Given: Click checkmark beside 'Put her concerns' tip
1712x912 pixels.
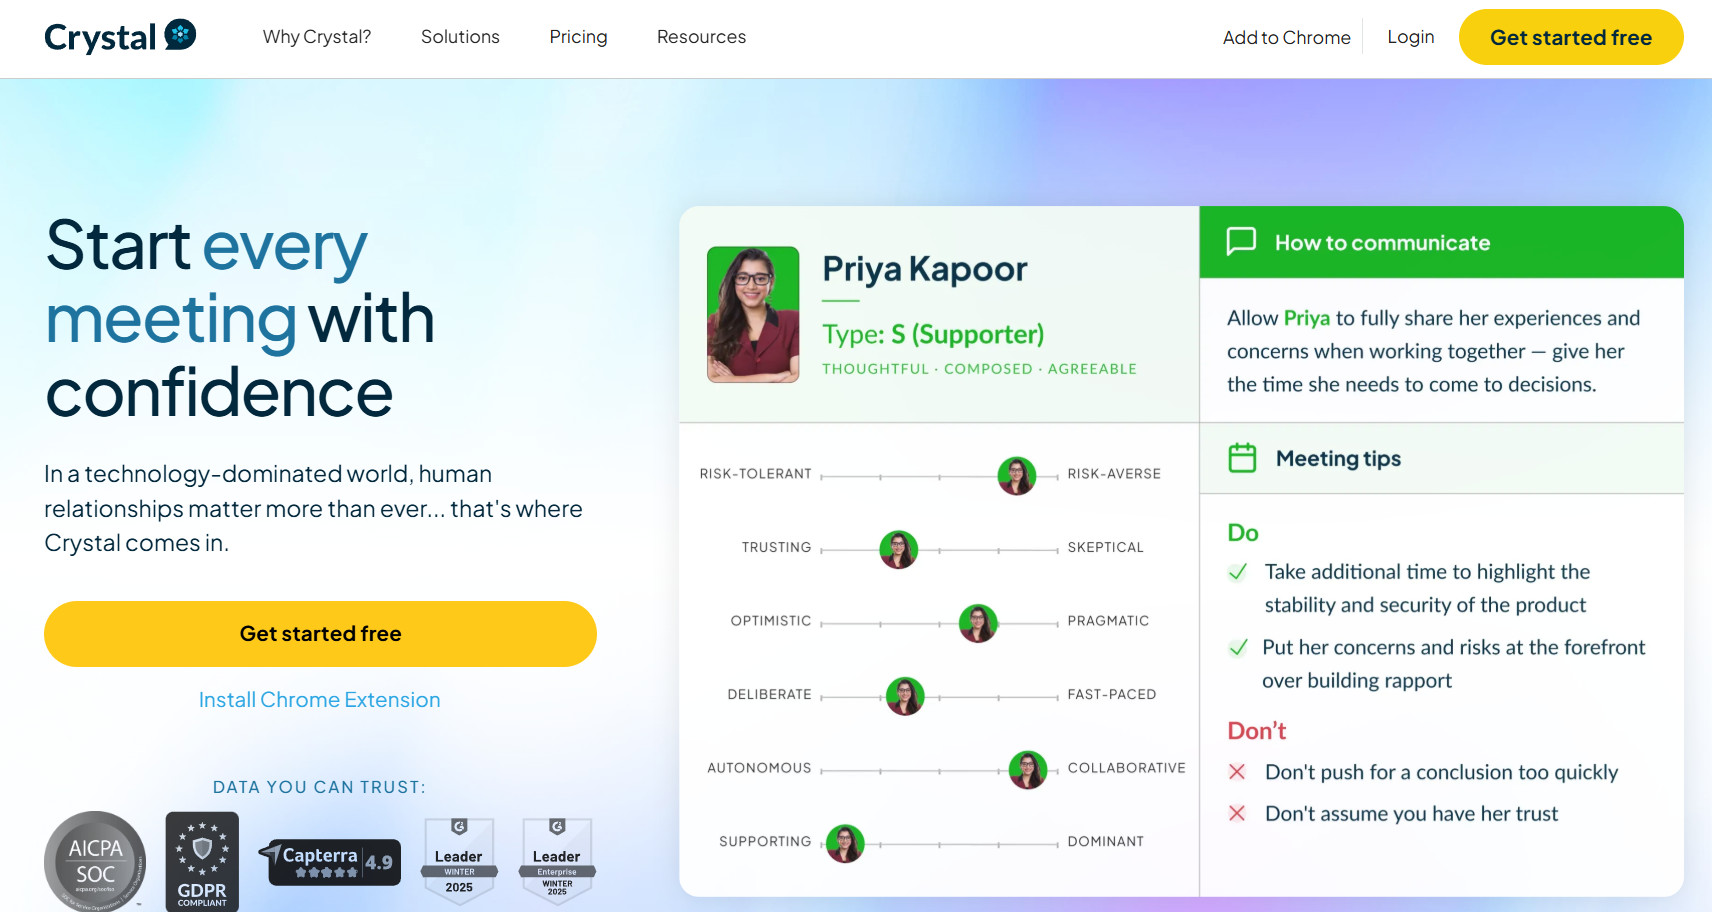Looking at the screenshot, I should click(1238, 647).
